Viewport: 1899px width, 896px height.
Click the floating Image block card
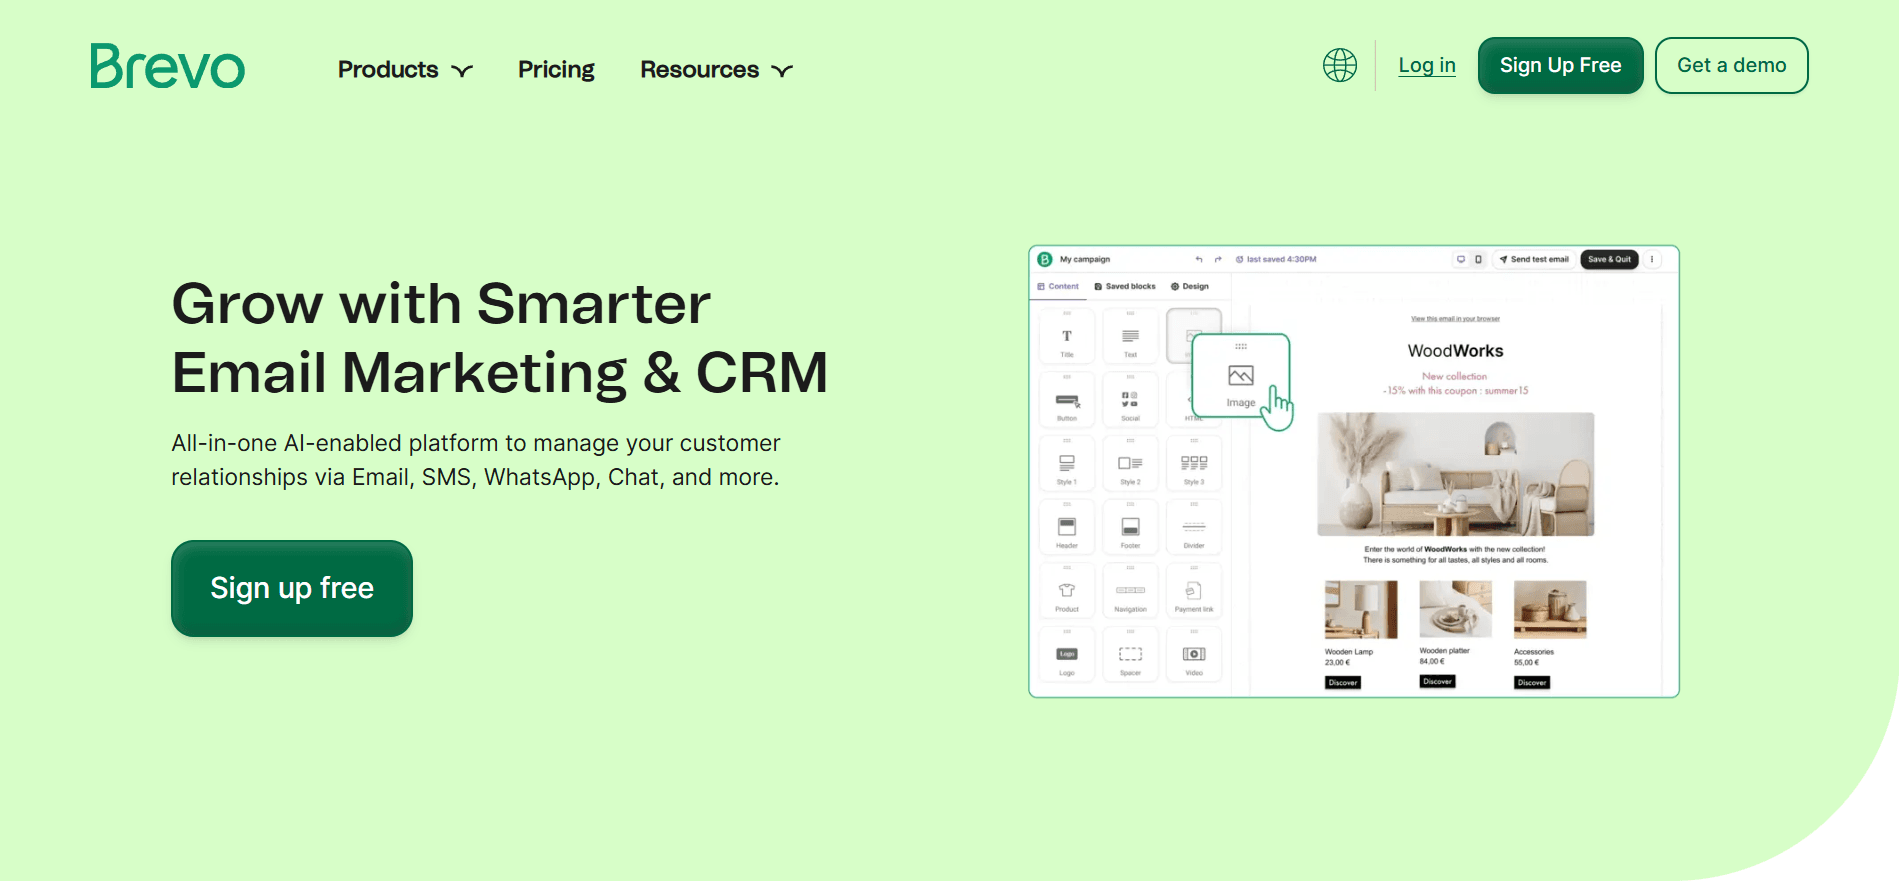point(1241,376)
